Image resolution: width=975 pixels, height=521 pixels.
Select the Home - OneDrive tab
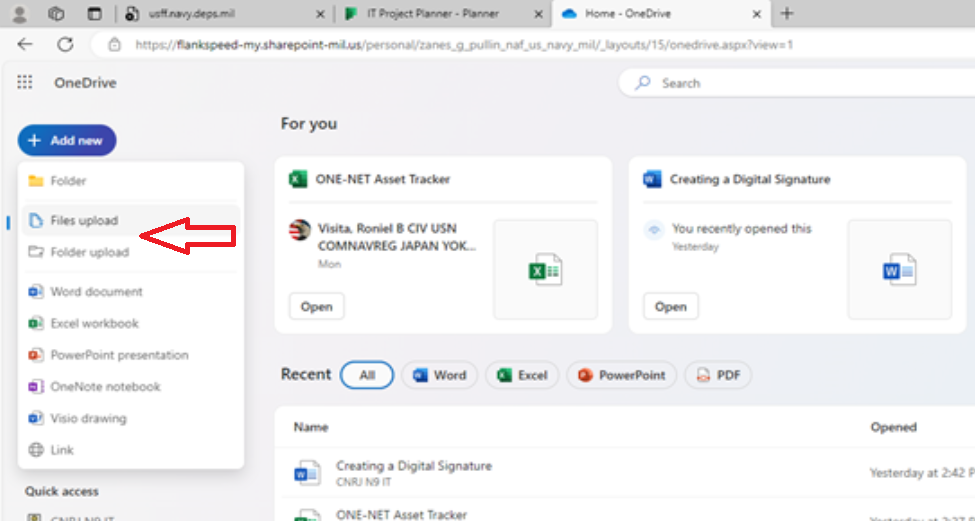[662, 14]
